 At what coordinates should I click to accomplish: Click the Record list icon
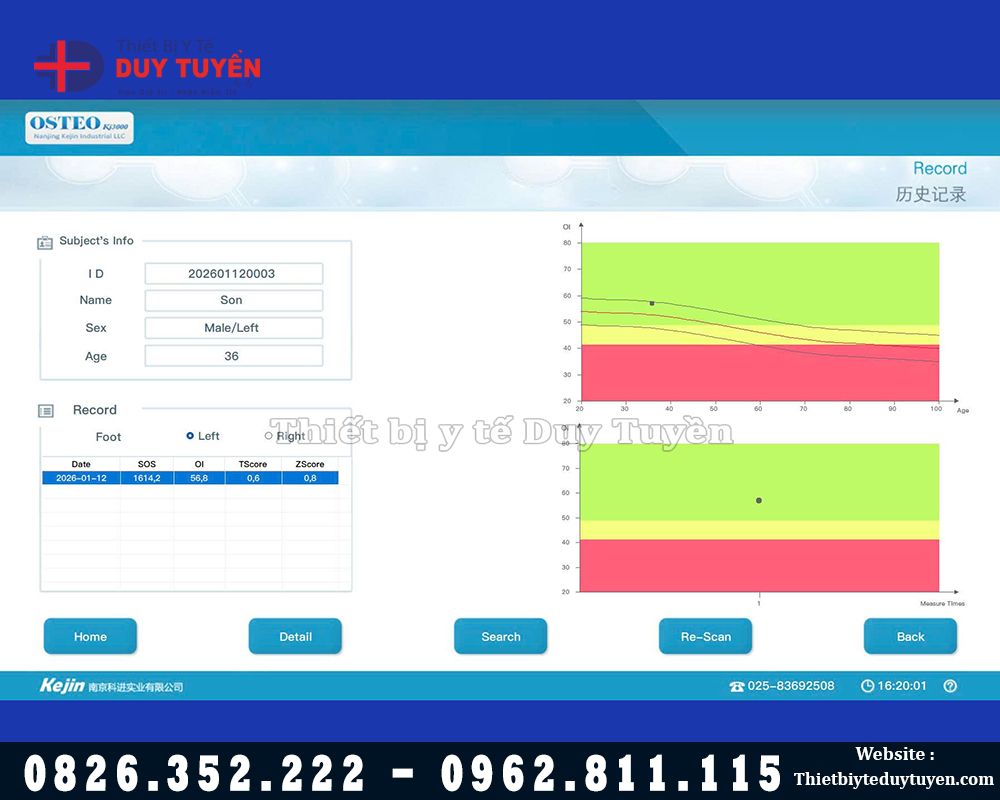pos(45,411)
